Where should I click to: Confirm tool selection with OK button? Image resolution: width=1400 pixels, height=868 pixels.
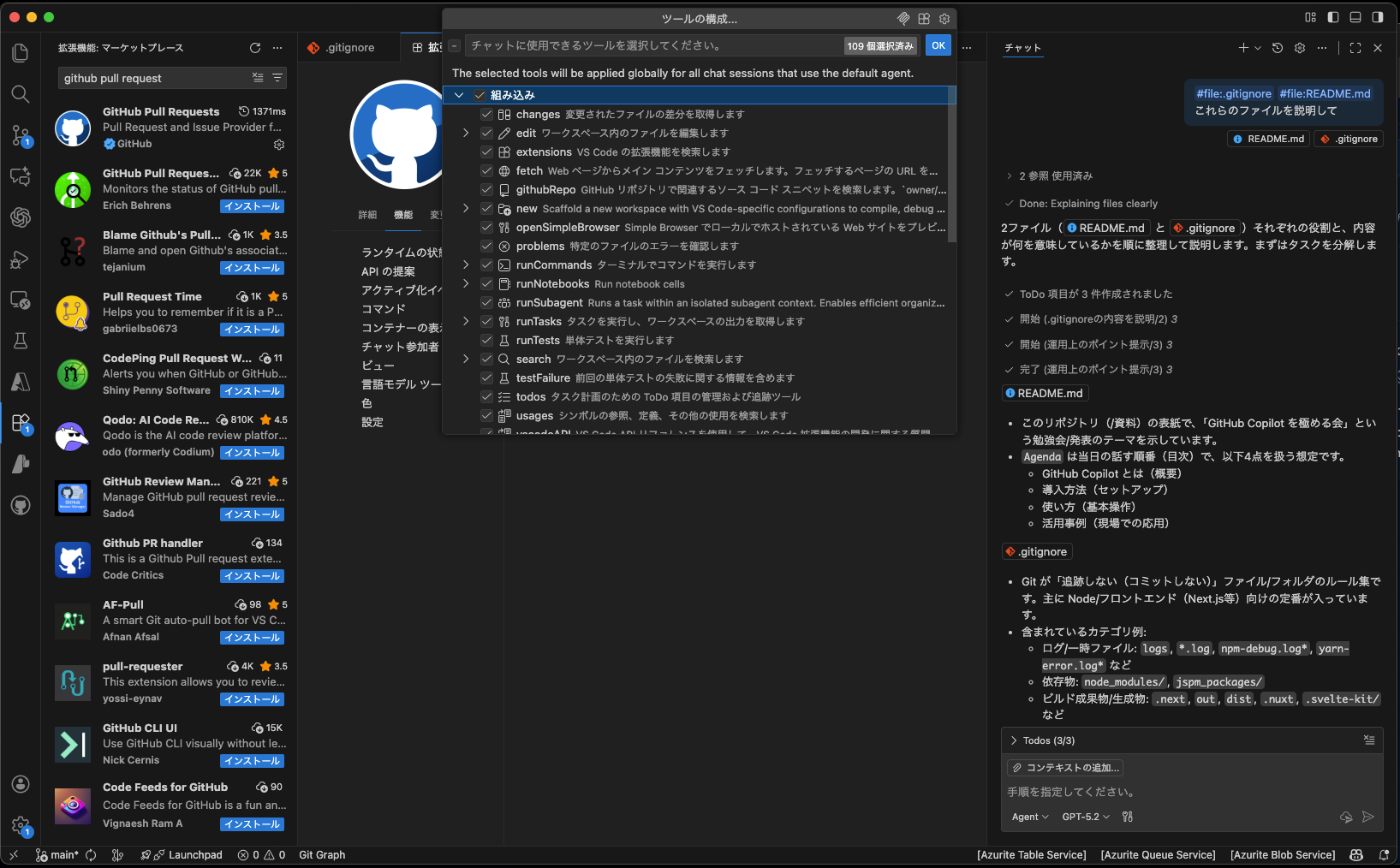point(938,46)
